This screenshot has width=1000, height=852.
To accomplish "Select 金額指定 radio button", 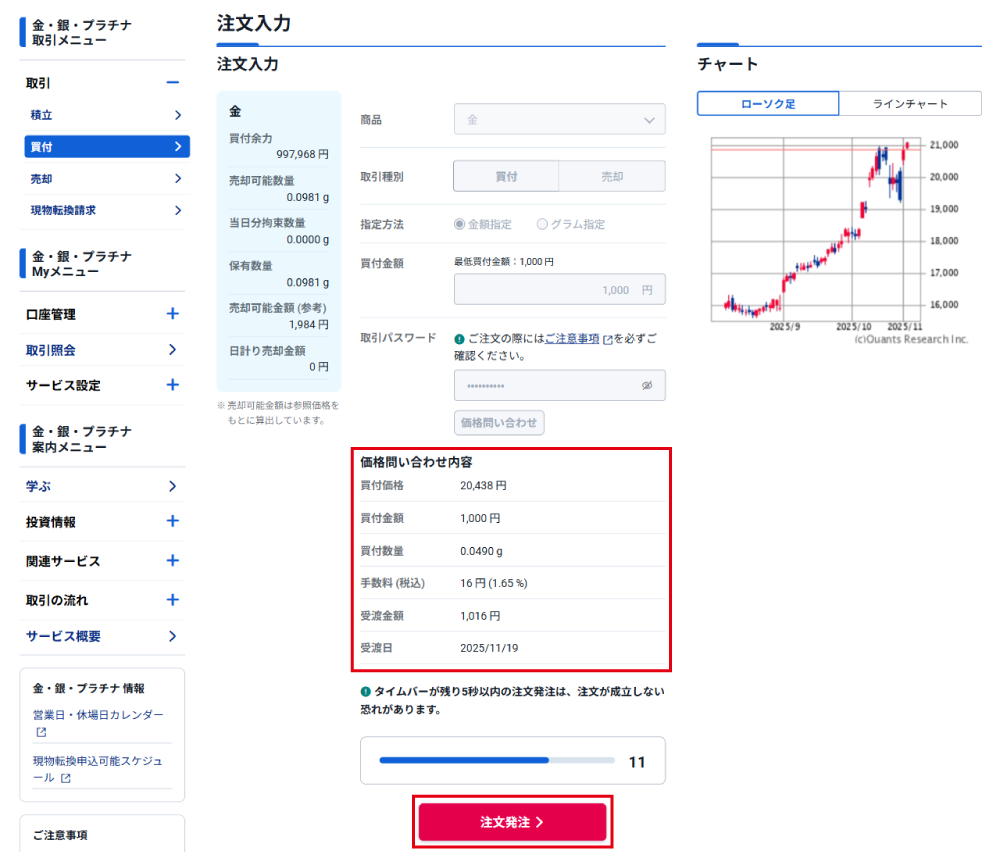I will [x=460, y=225].
